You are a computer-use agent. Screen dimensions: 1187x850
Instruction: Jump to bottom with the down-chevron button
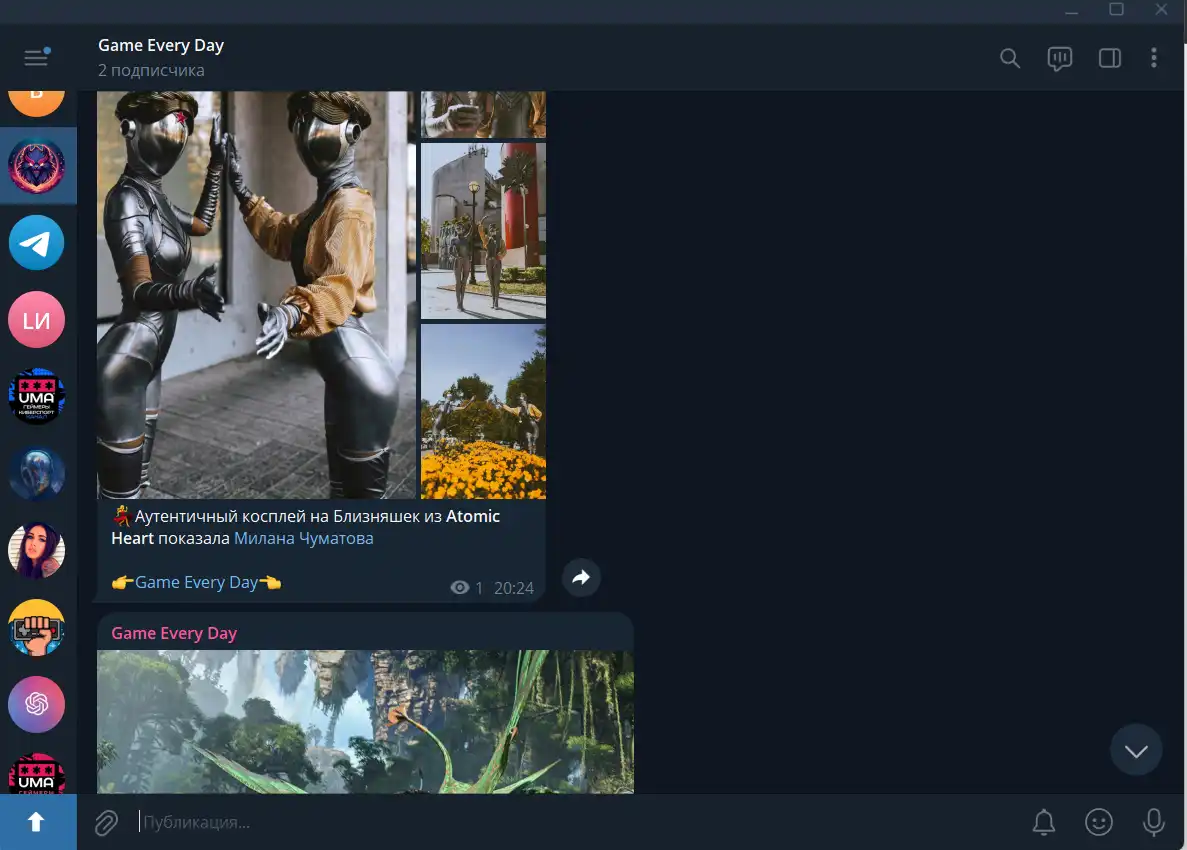click(1136, 750)
